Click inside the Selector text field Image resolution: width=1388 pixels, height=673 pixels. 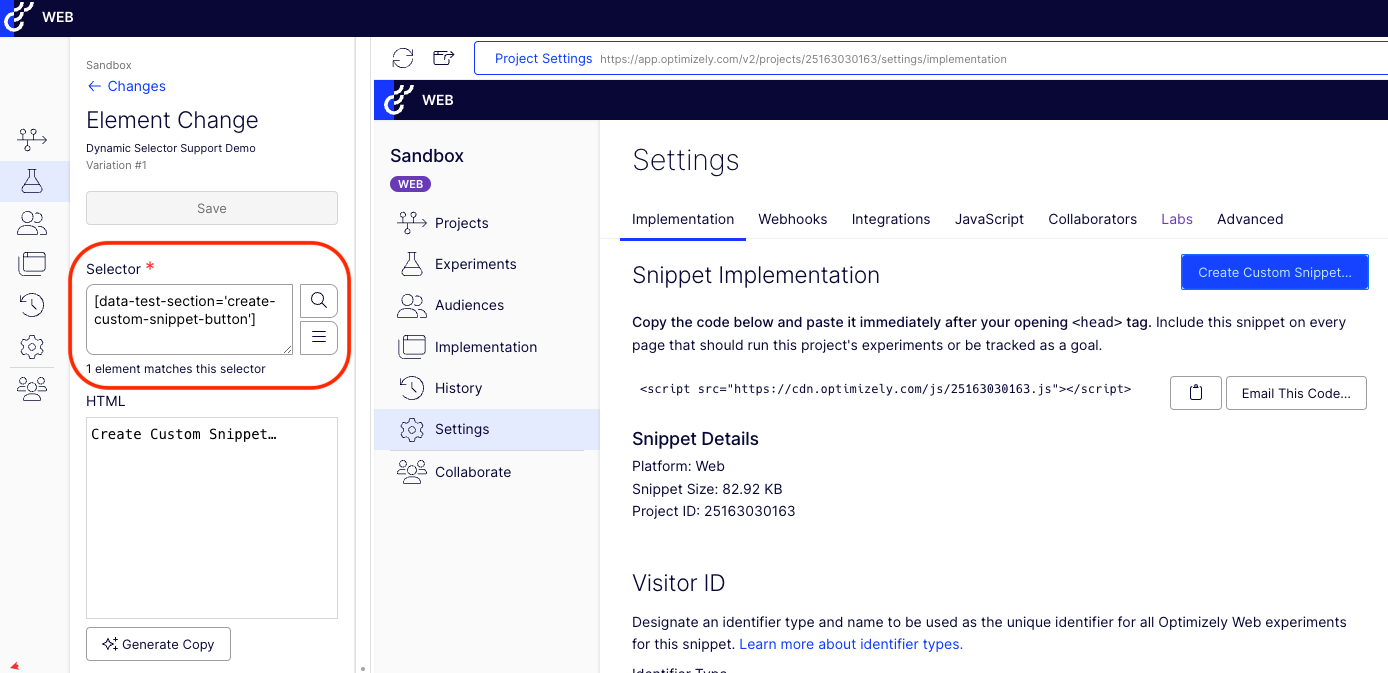189,320
